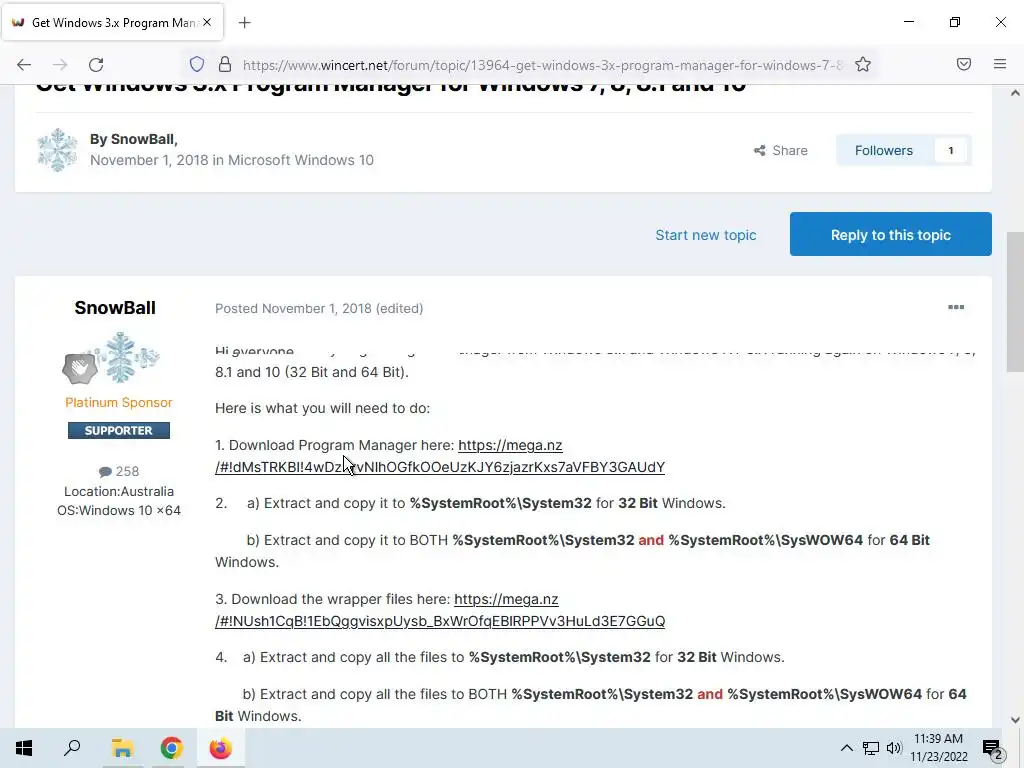Click the page vertical scrollbar thumb
This screenshot has height=768, width=1024.
(1015, 301)
